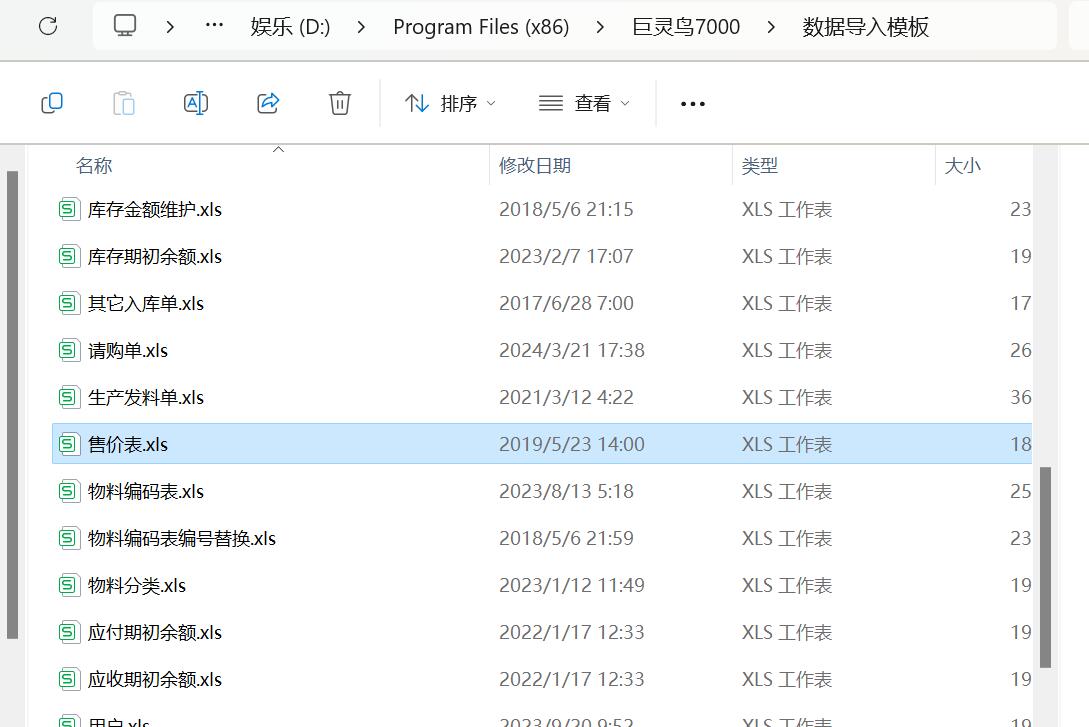
Task: Expand chevron after 巨灵鸟7000 in breadcrumb
Action: [x=771, y=27]
